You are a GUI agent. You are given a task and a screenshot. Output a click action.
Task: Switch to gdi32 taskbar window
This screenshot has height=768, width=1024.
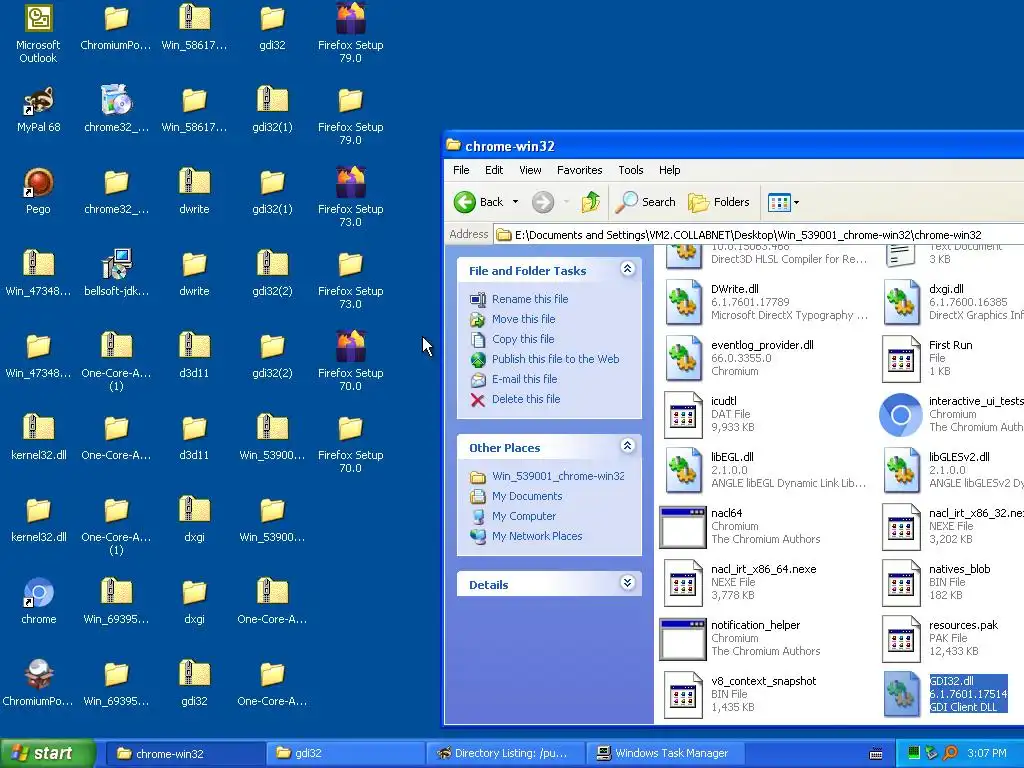344,754
